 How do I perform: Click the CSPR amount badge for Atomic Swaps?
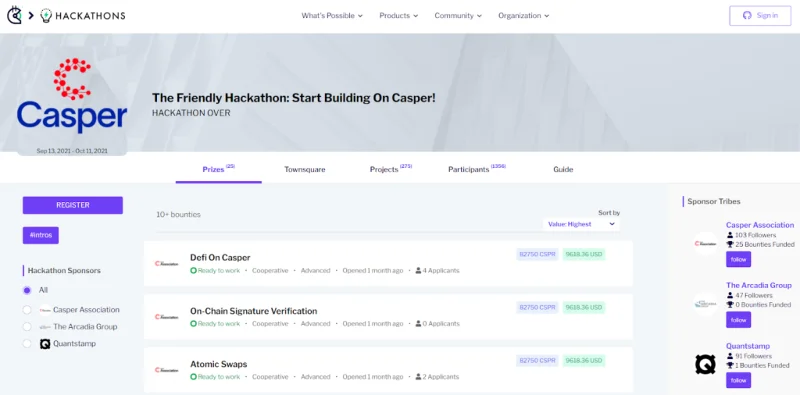pos(537,361)
